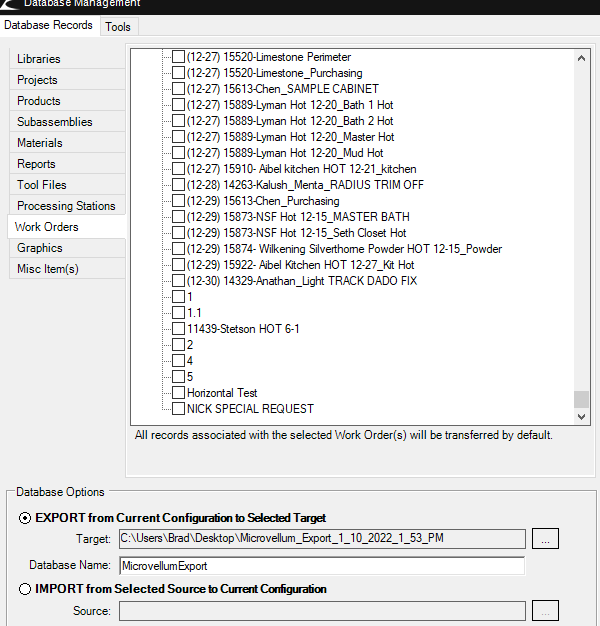Check the work order named 1
600x626 pixels.
click(x=178, y=296)
